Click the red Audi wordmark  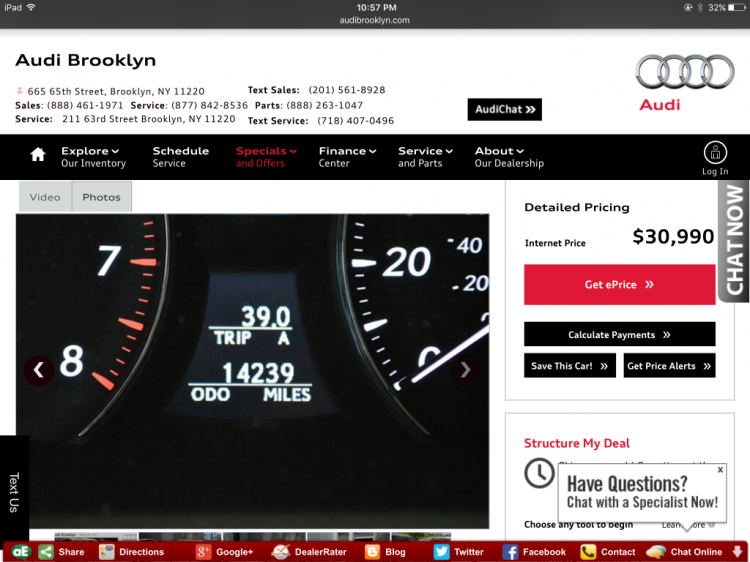click(660, 105)
